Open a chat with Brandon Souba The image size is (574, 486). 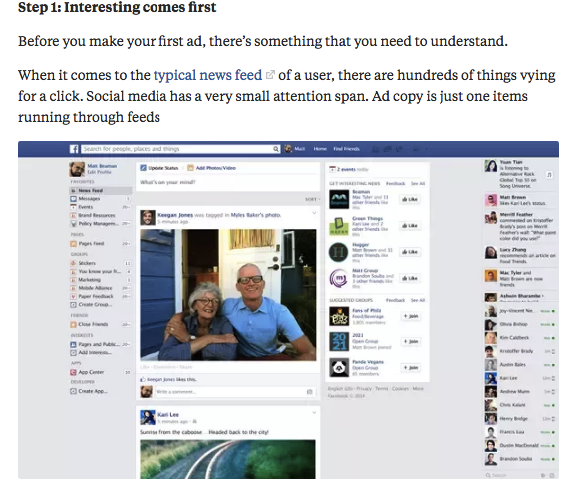(520, 459)
